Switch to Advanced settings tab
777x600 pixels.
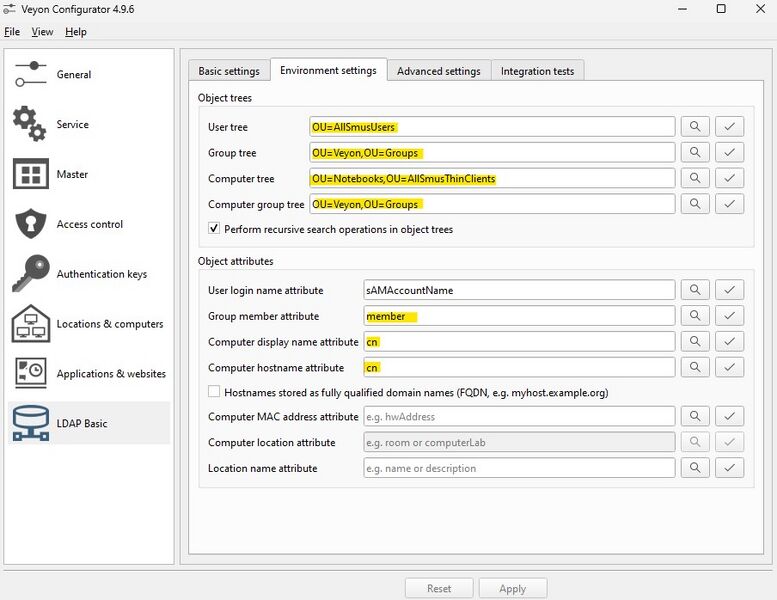pos(439,71)
